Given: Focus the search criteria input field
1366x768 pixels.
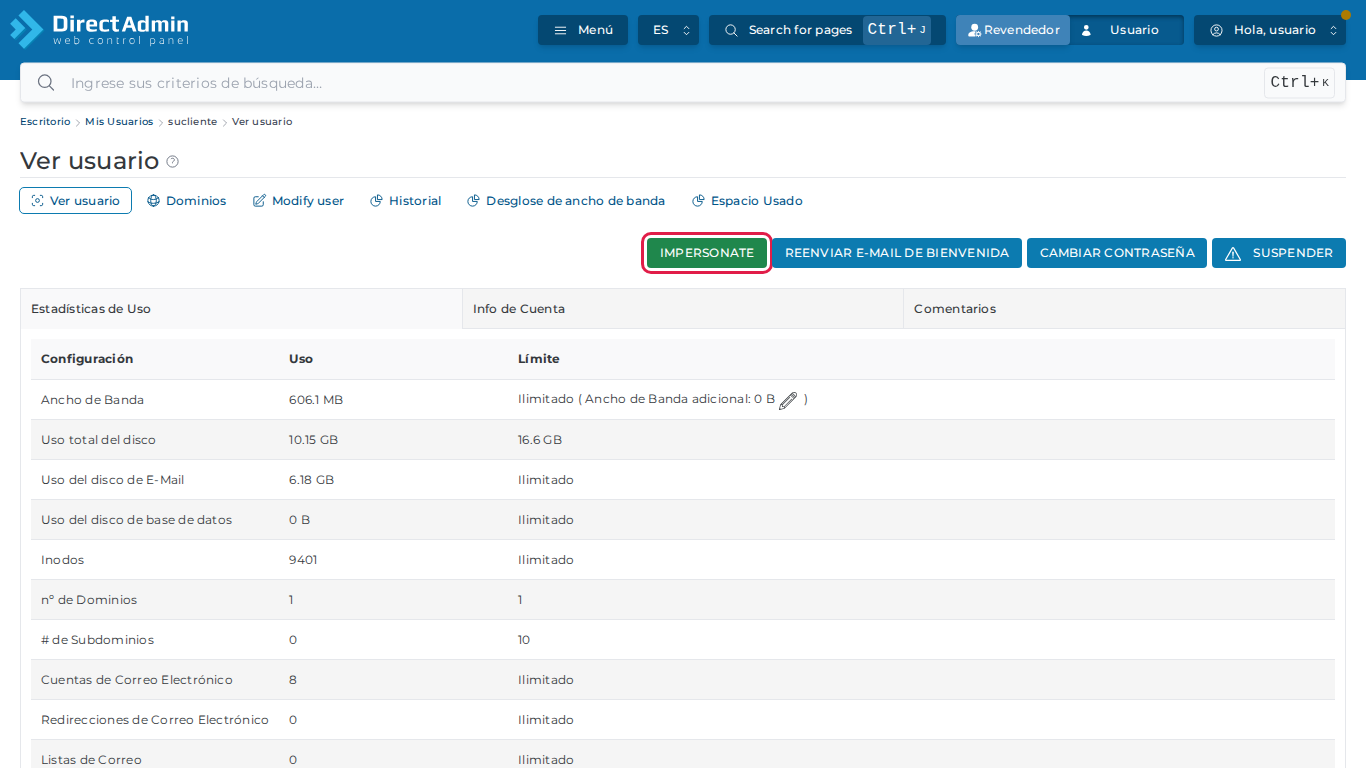Looking at the screenshot, I should (660, 83).
